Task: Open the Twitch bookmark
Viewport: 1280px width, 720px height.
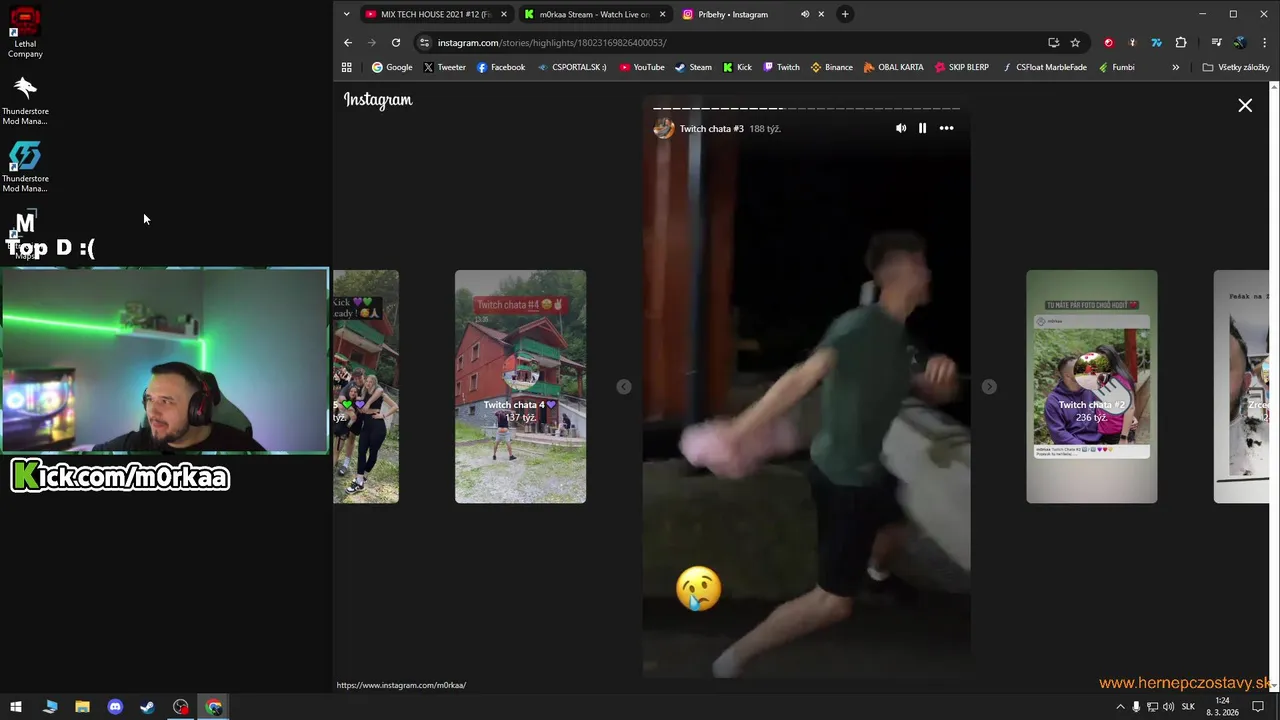Action: point(781,67)
